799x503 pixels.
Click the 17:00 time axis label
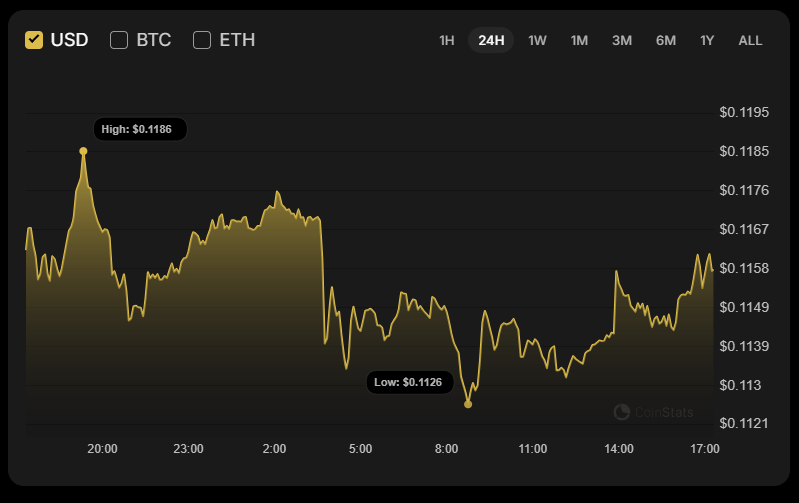click(x=705, y=449)
